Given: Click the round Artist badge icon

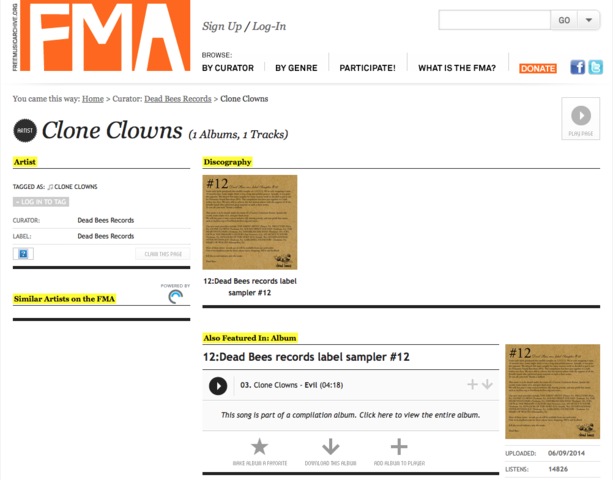Looking at the screenshot, I should pyautogui.click(x=25, y=131).
